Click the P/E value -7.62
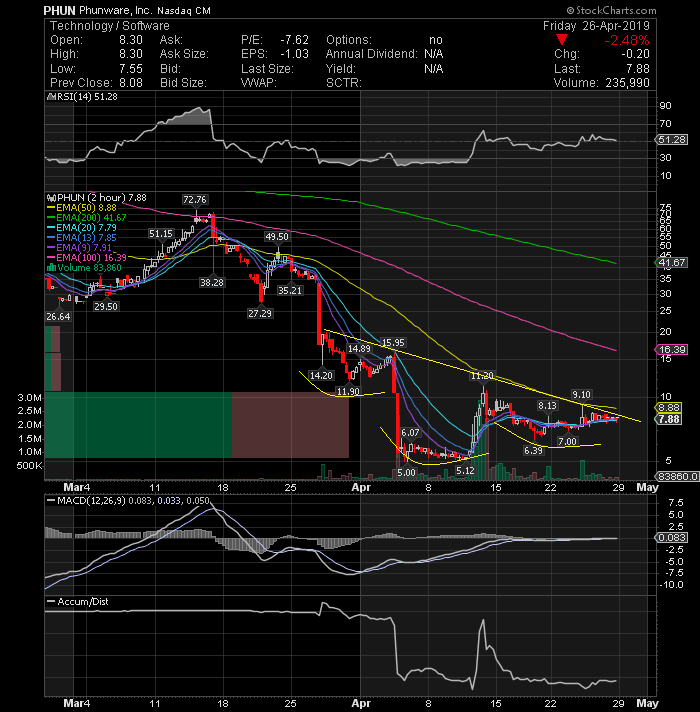The width and height of the screenshot is (700, 712). [295, 40]
